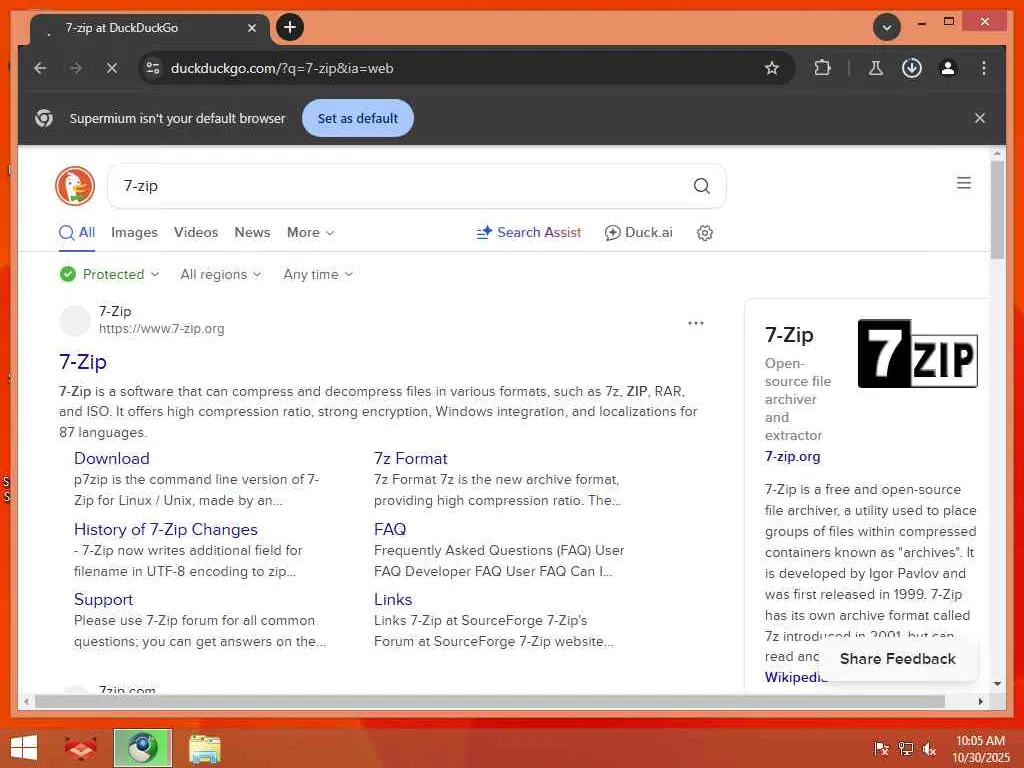Open the History of 7-Zip Changes link
Viewport: 1024px width, 768px height.
coord(166,530)
